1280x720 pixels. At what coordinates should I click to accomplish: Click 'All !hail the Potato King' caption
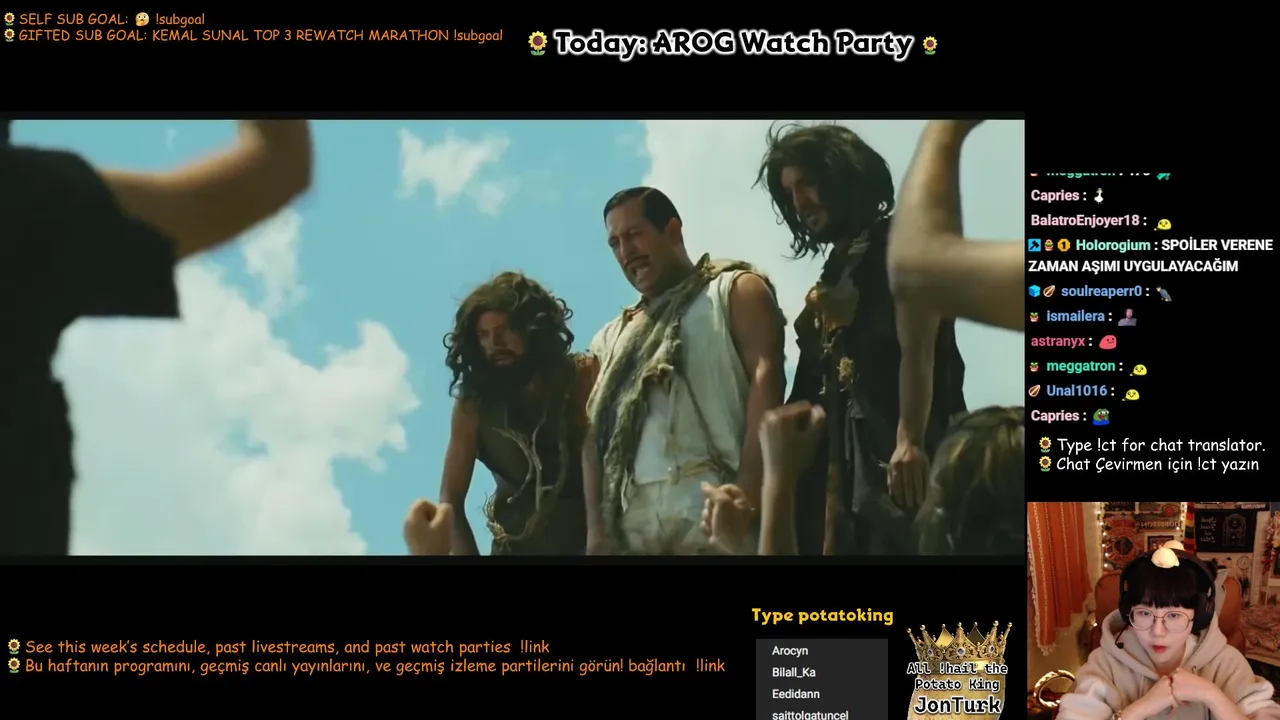[x=958, y=677]
